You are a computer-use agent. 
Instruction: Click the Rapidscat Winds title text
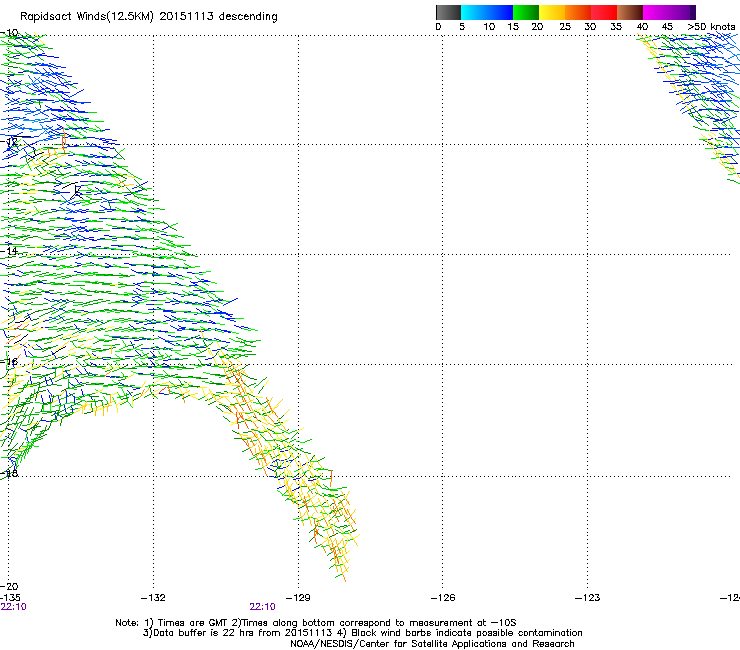pos(149,17)
